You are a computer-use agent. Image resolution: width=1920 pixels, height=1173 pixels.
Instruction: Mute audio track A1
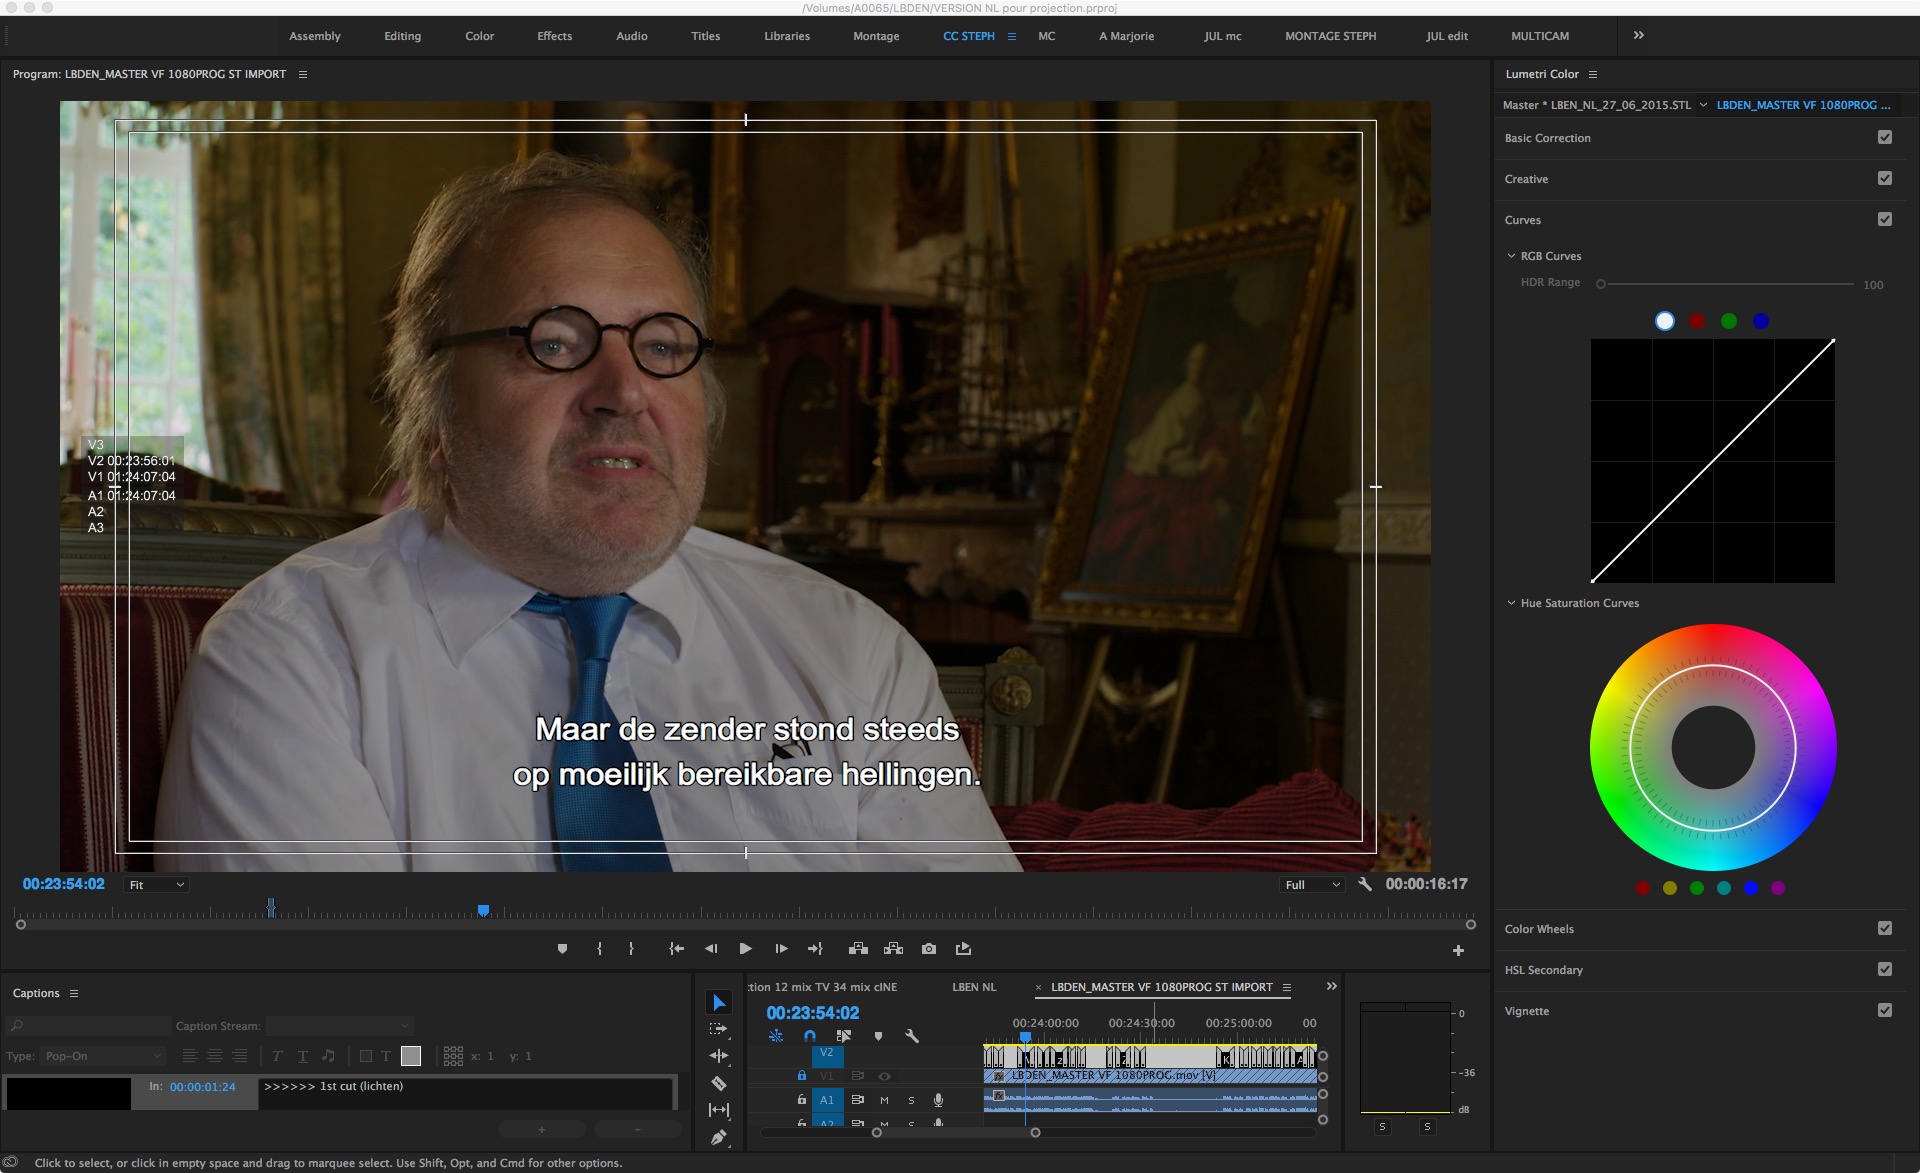884,1100
